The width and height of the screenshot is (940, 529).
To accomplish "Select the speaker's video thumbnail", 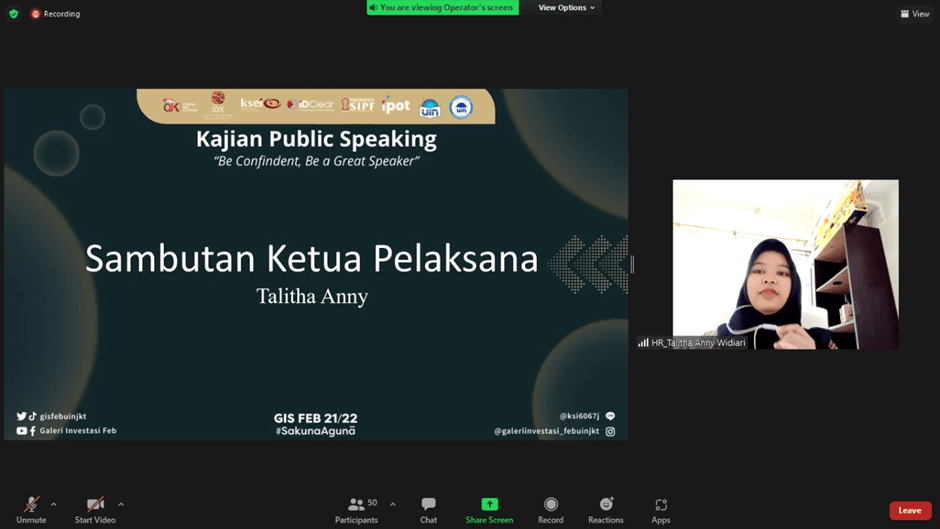I will [785, 264].
